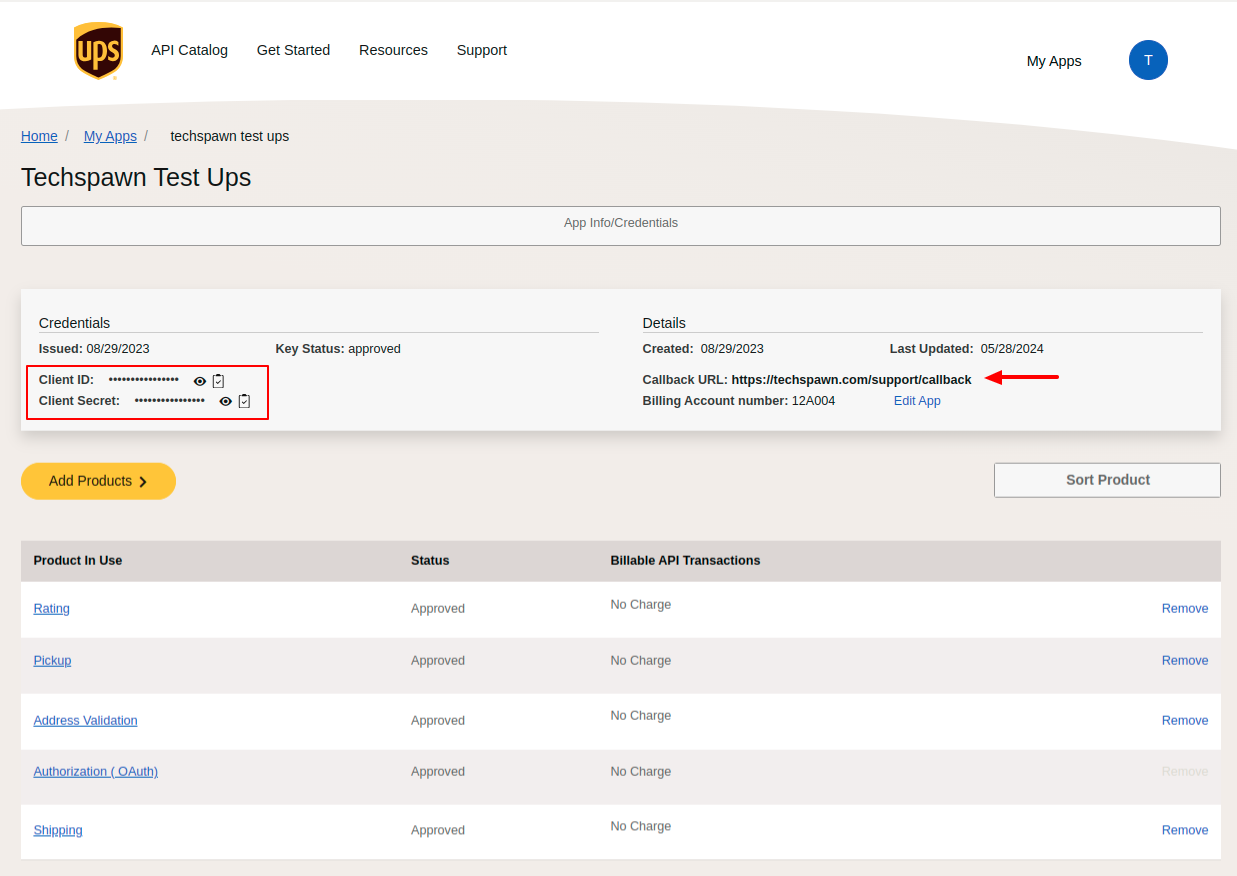
Task: Click the UPS shield logo
Action: pyautogui.click(x=98, y=51)
